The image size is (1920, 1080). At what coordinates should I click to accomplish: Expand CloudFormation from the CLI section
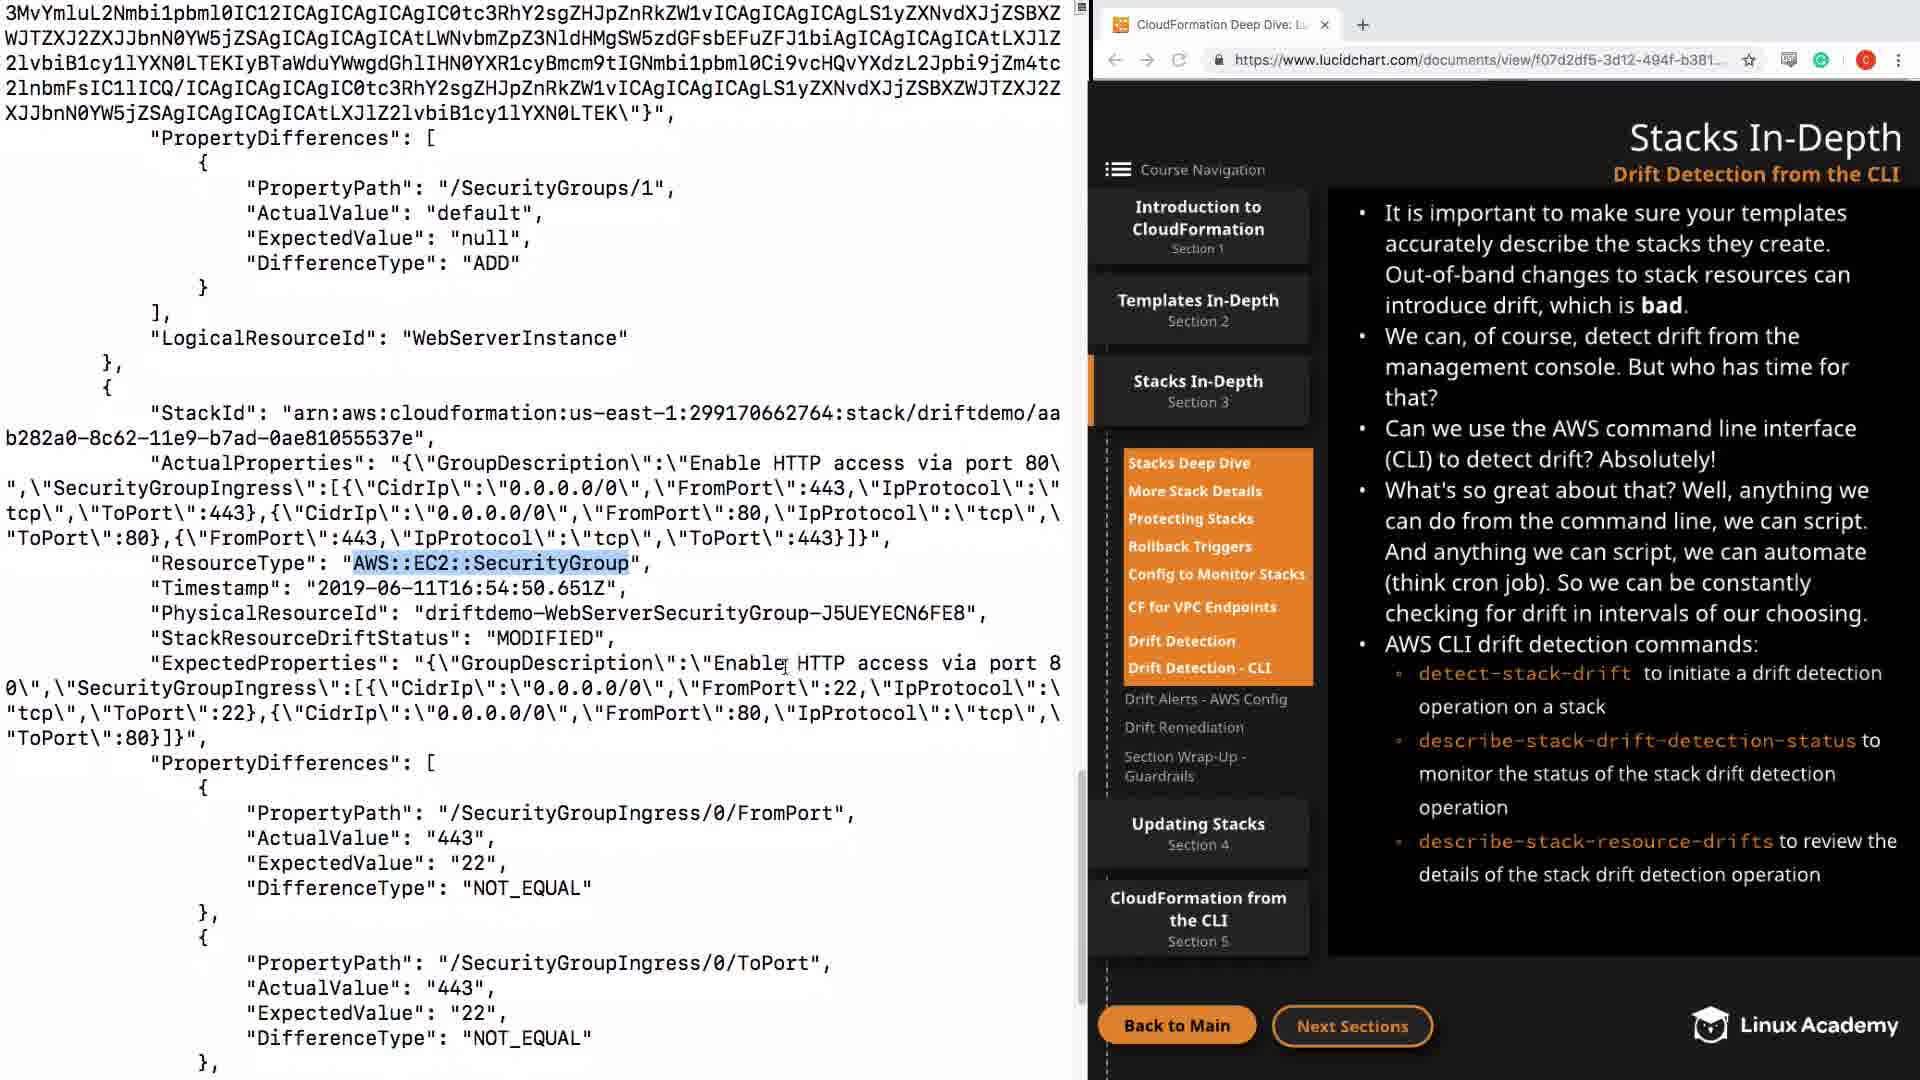[x=1198, y=918]
